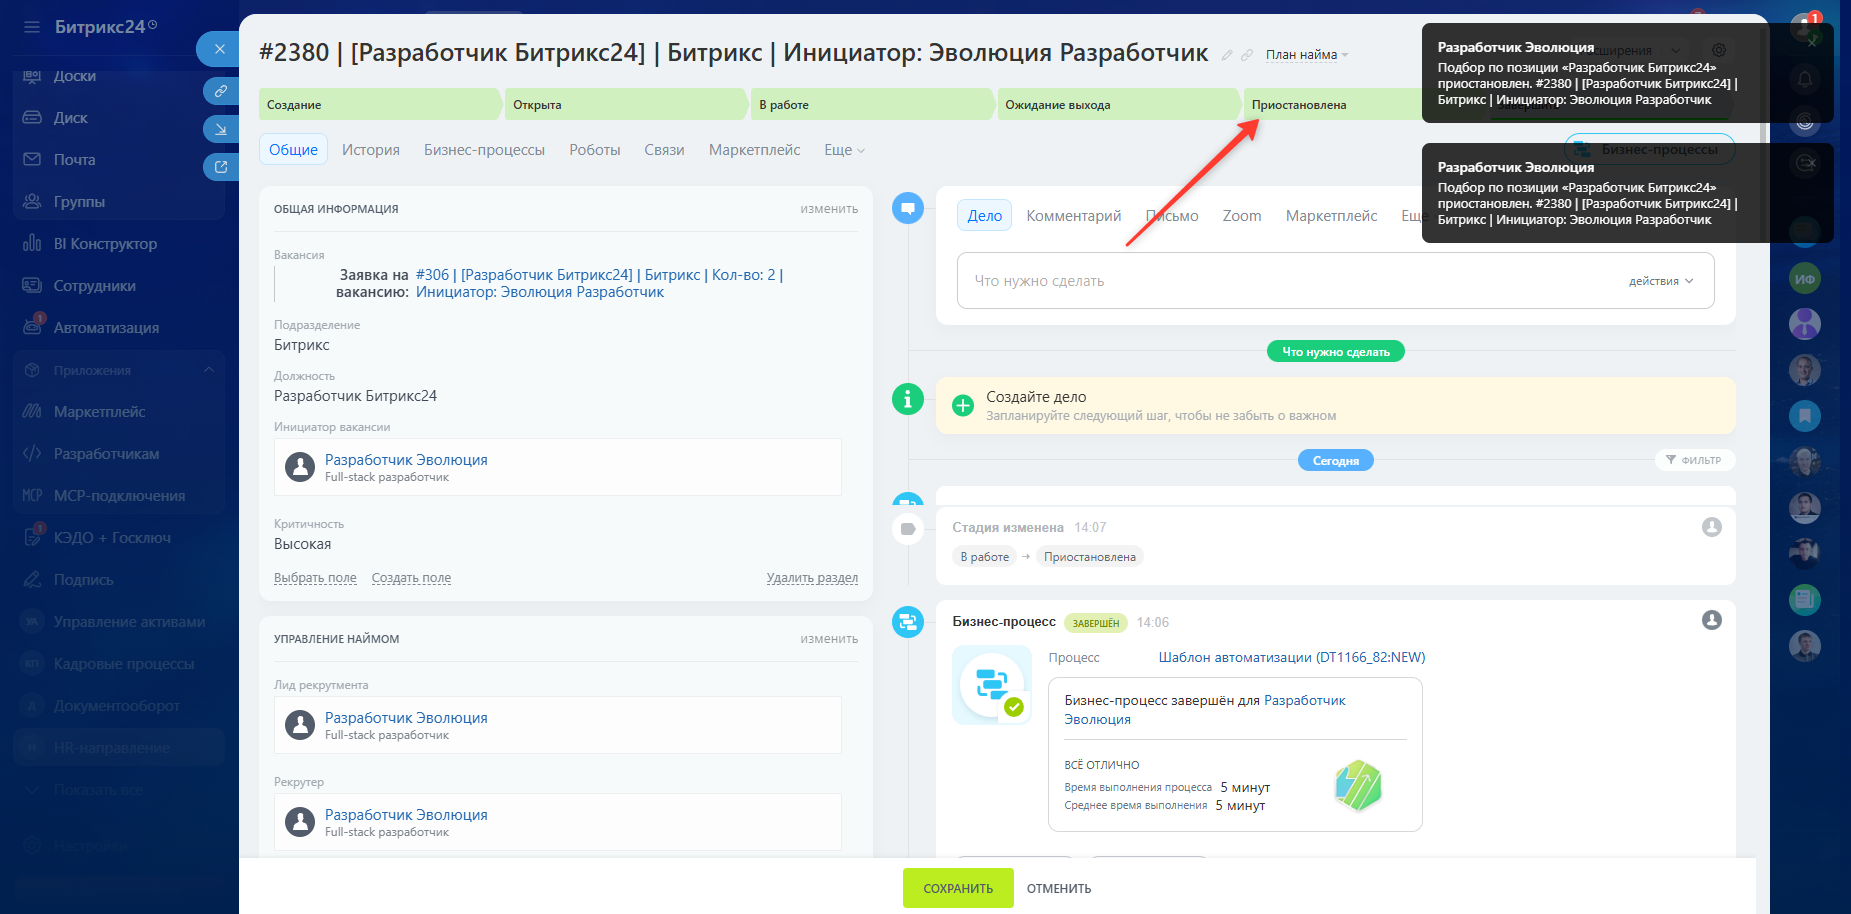Open the Связи tab
Viewport: 1851px width, 914px height.
point(664,150)
